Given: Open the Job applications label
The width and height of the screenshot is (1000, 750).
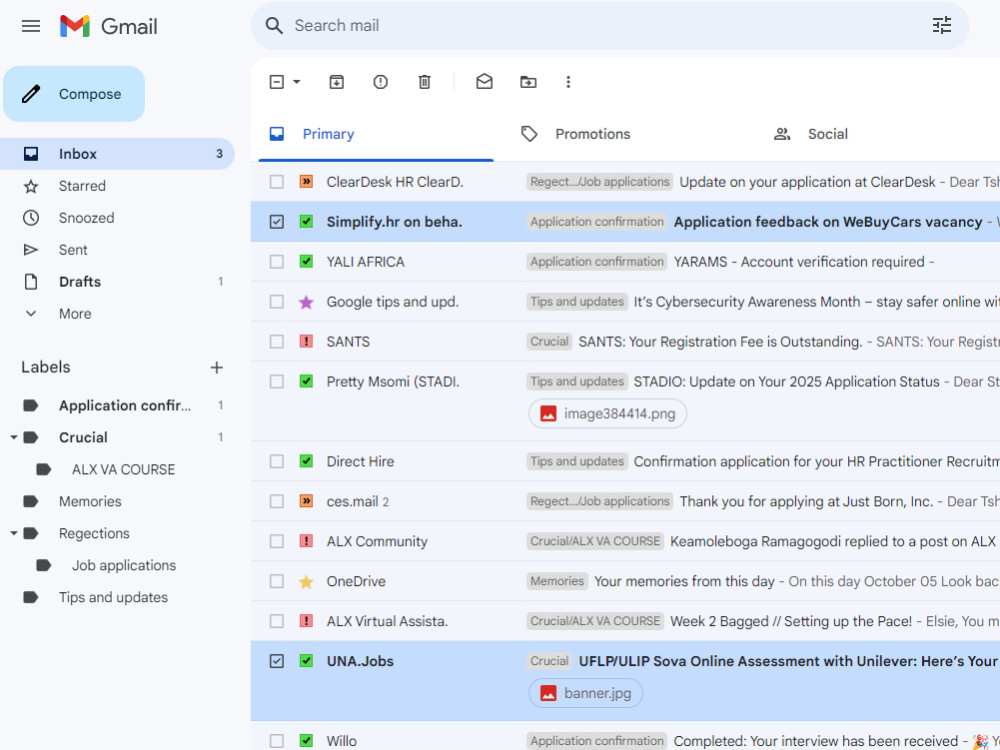Looking at the screenshot, I should coord(124,565).
